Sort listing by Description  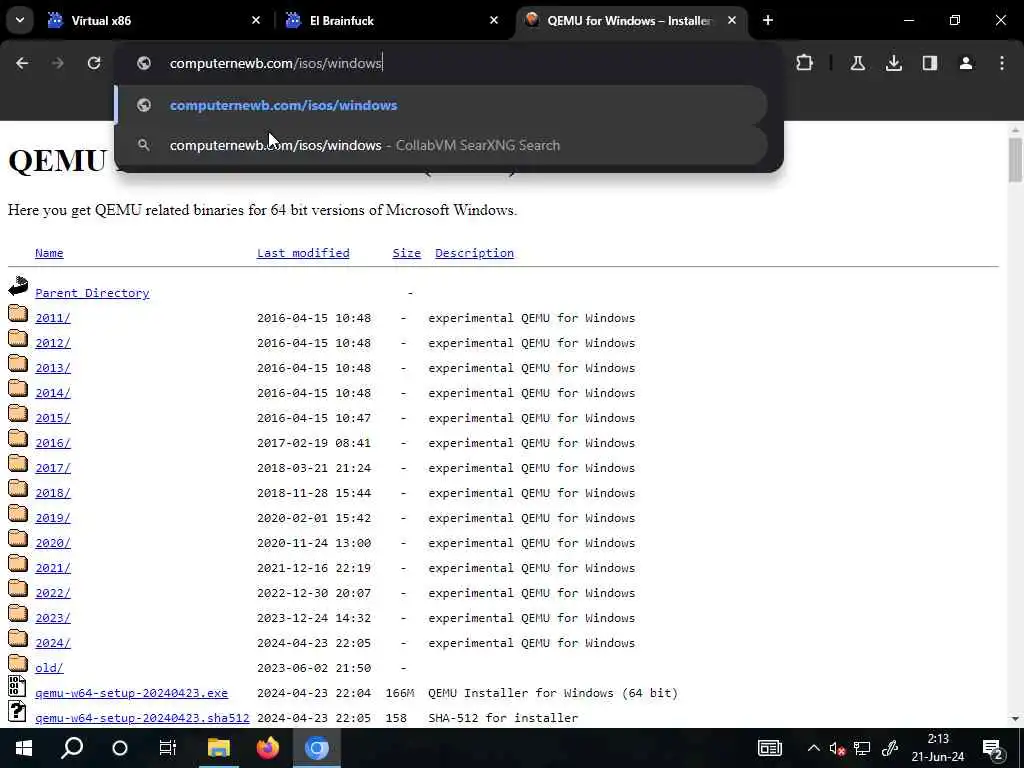tap(474, 253)
